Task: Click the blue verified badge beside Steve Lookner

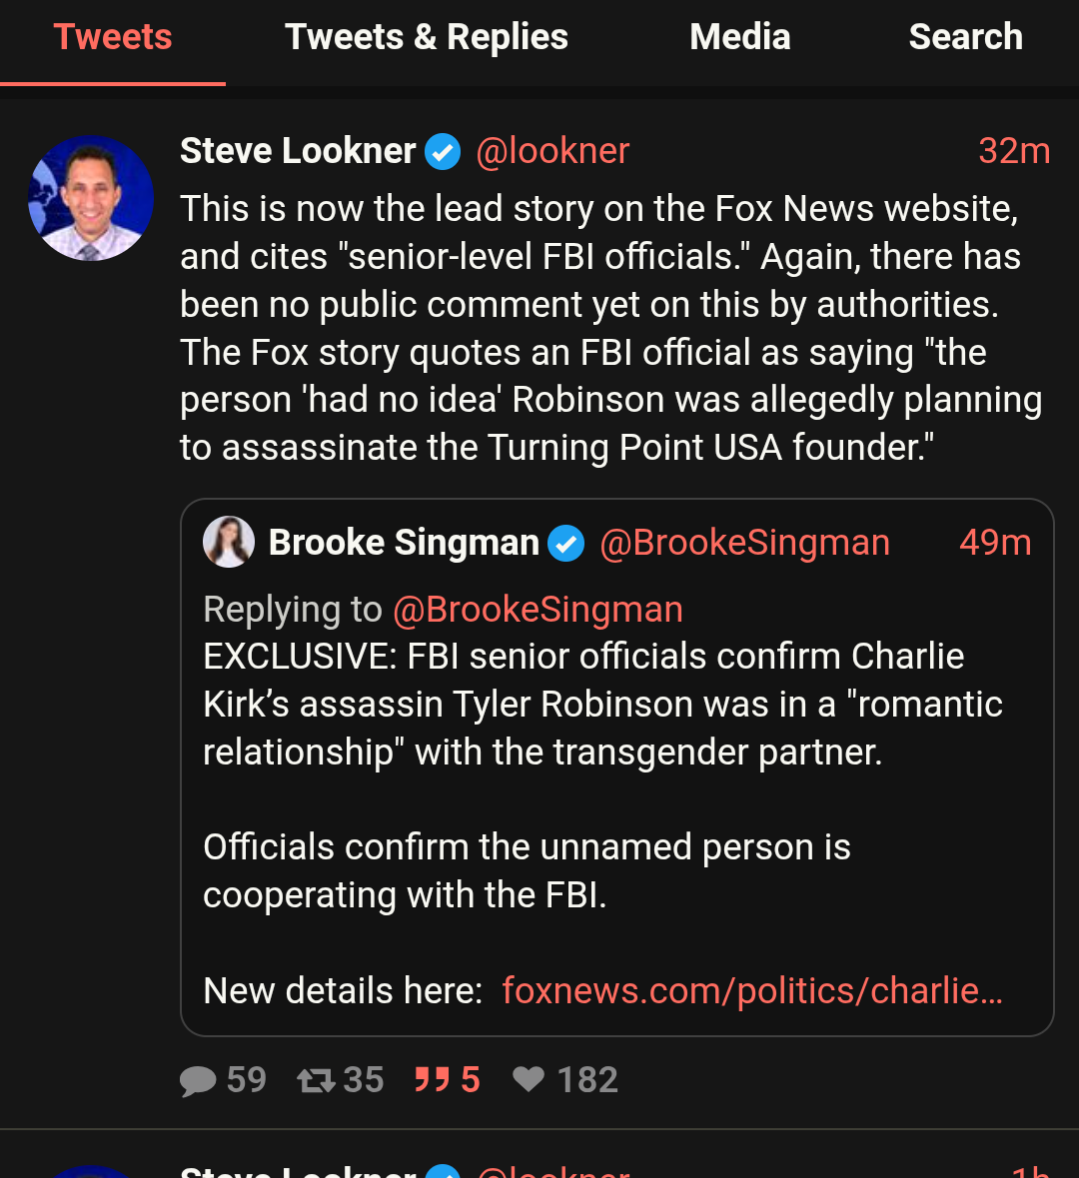Action: [x=443, y=152]
